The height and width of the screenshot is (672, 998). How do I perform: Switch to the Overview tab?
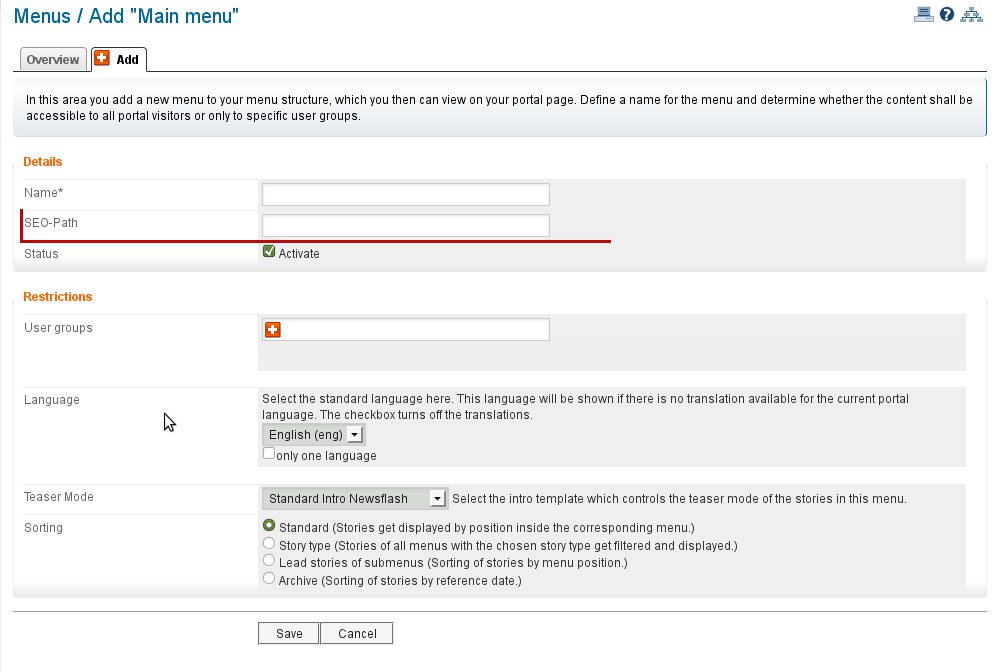tap(53, 60)
